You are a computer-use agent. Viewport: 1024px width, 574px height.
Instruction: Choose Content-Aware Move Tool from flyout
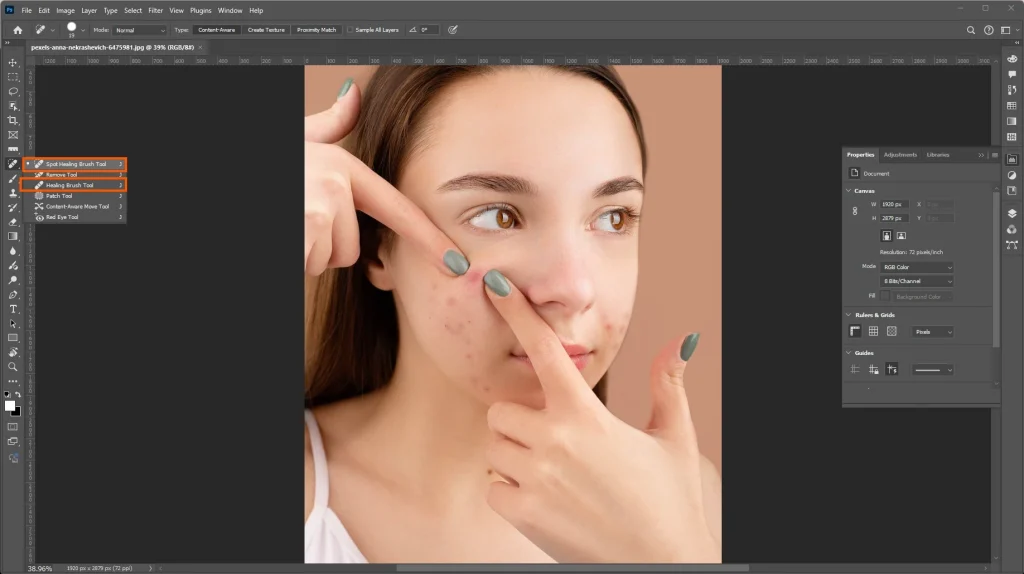74,206
